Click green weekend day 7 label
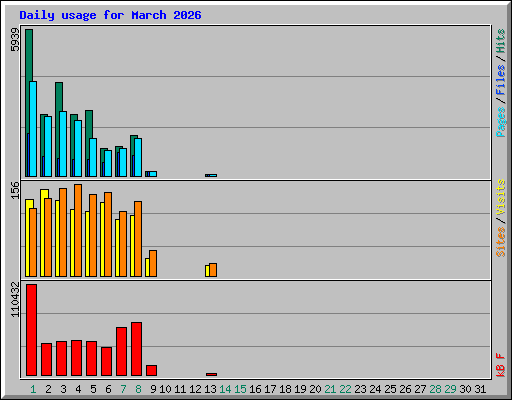Viewport: 512px width, 400px height. coord(123,389)
